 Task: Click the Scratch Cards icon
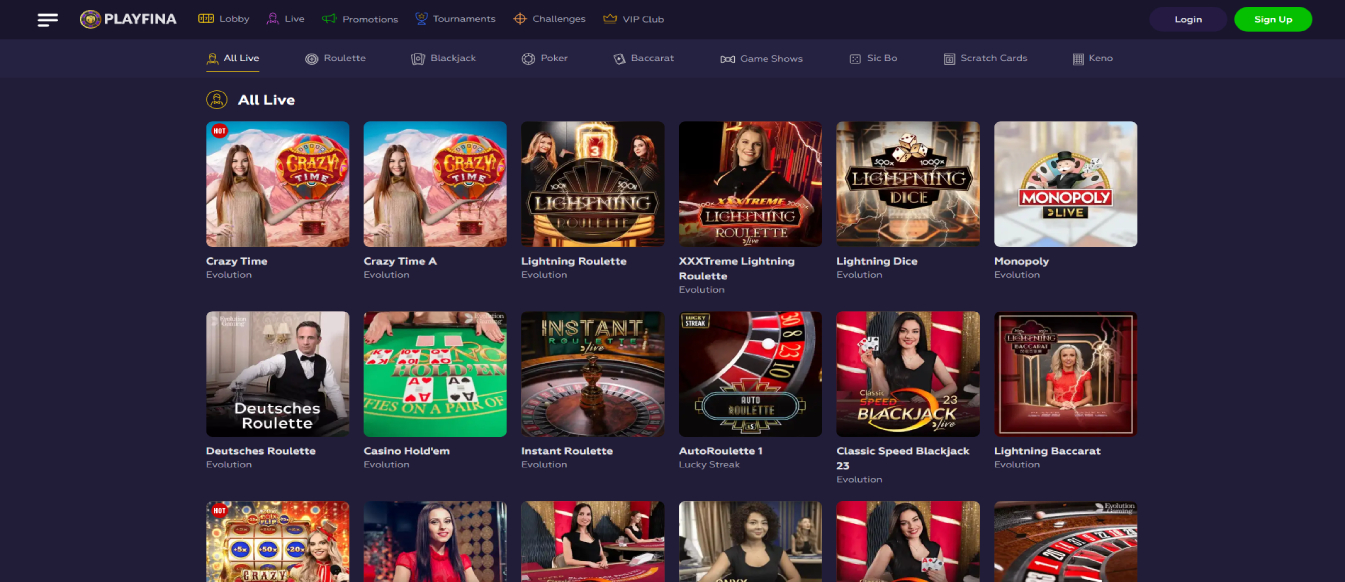(949, 59)
